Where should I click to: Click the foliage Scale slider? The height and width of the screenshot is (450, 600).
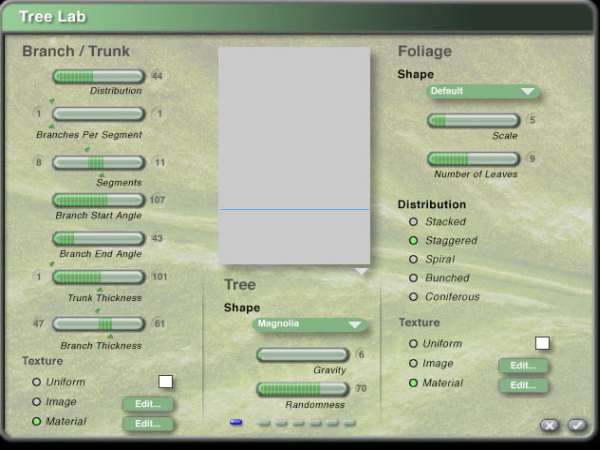click(x=474, y=121)
